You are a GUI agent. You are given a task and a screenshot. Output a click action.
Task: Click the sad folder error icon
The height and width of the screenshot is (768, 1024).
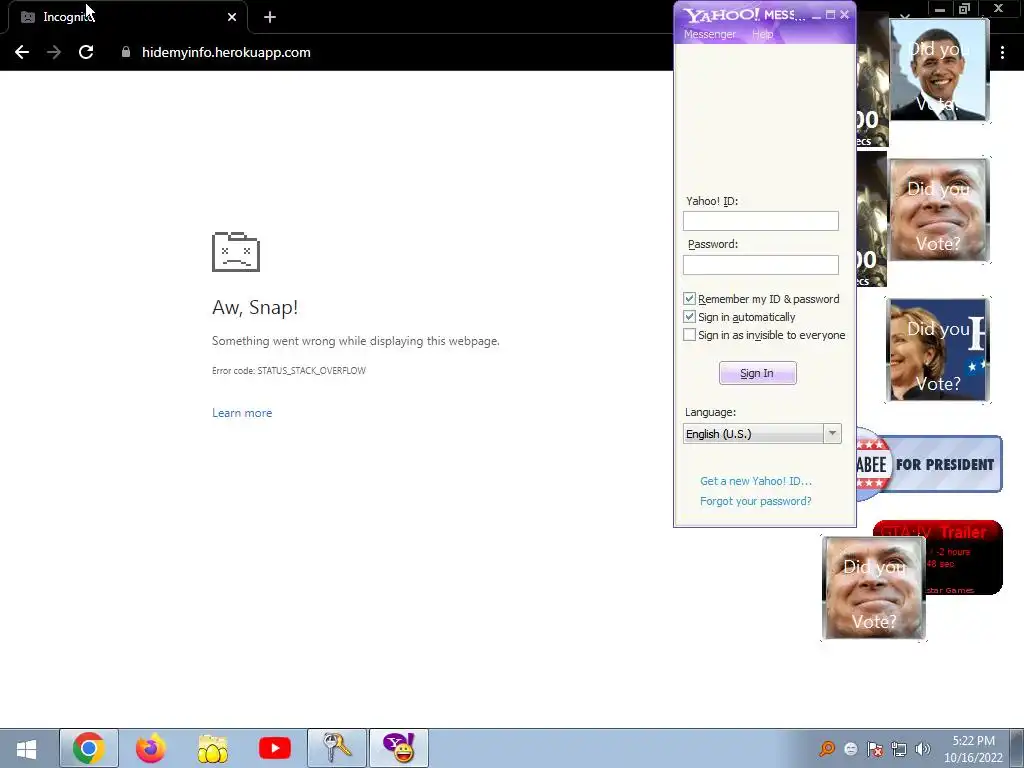point(236,252)
